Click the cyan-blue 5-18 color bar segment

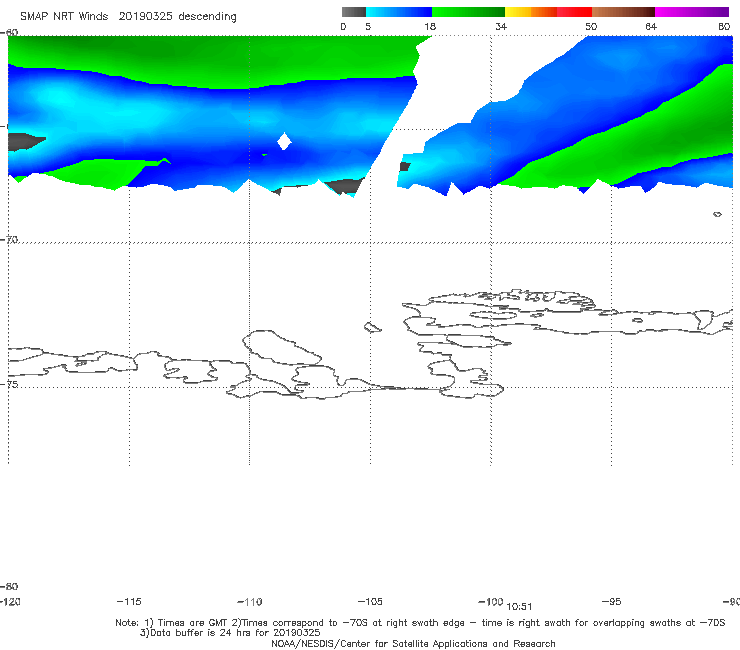pos(399,12)
